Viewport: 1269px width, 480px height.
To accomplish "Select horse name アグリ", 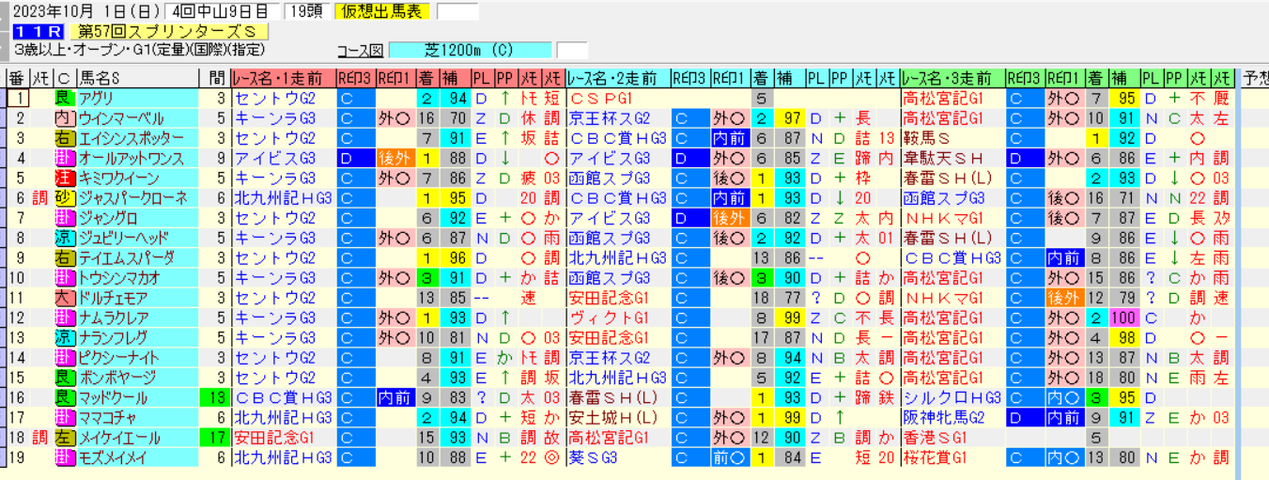I will (96, 98).
